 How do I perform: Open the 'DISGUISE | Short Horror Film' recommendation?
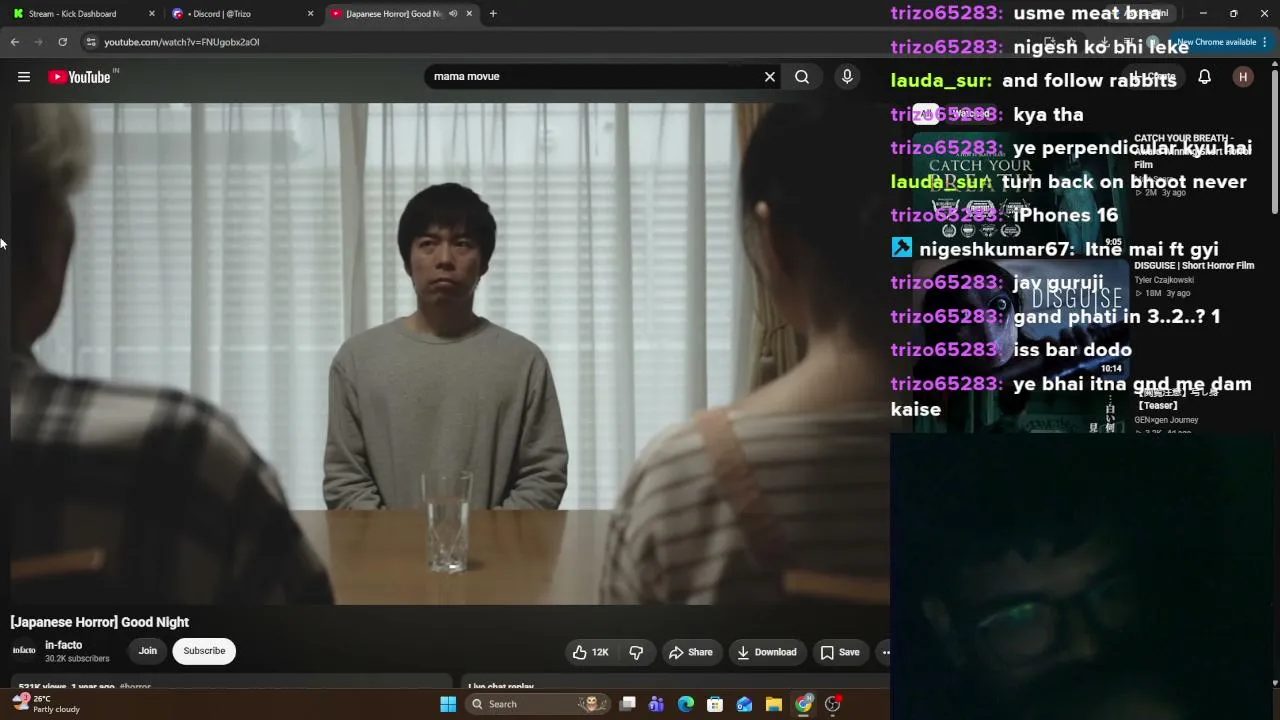tap(1194, 266)
